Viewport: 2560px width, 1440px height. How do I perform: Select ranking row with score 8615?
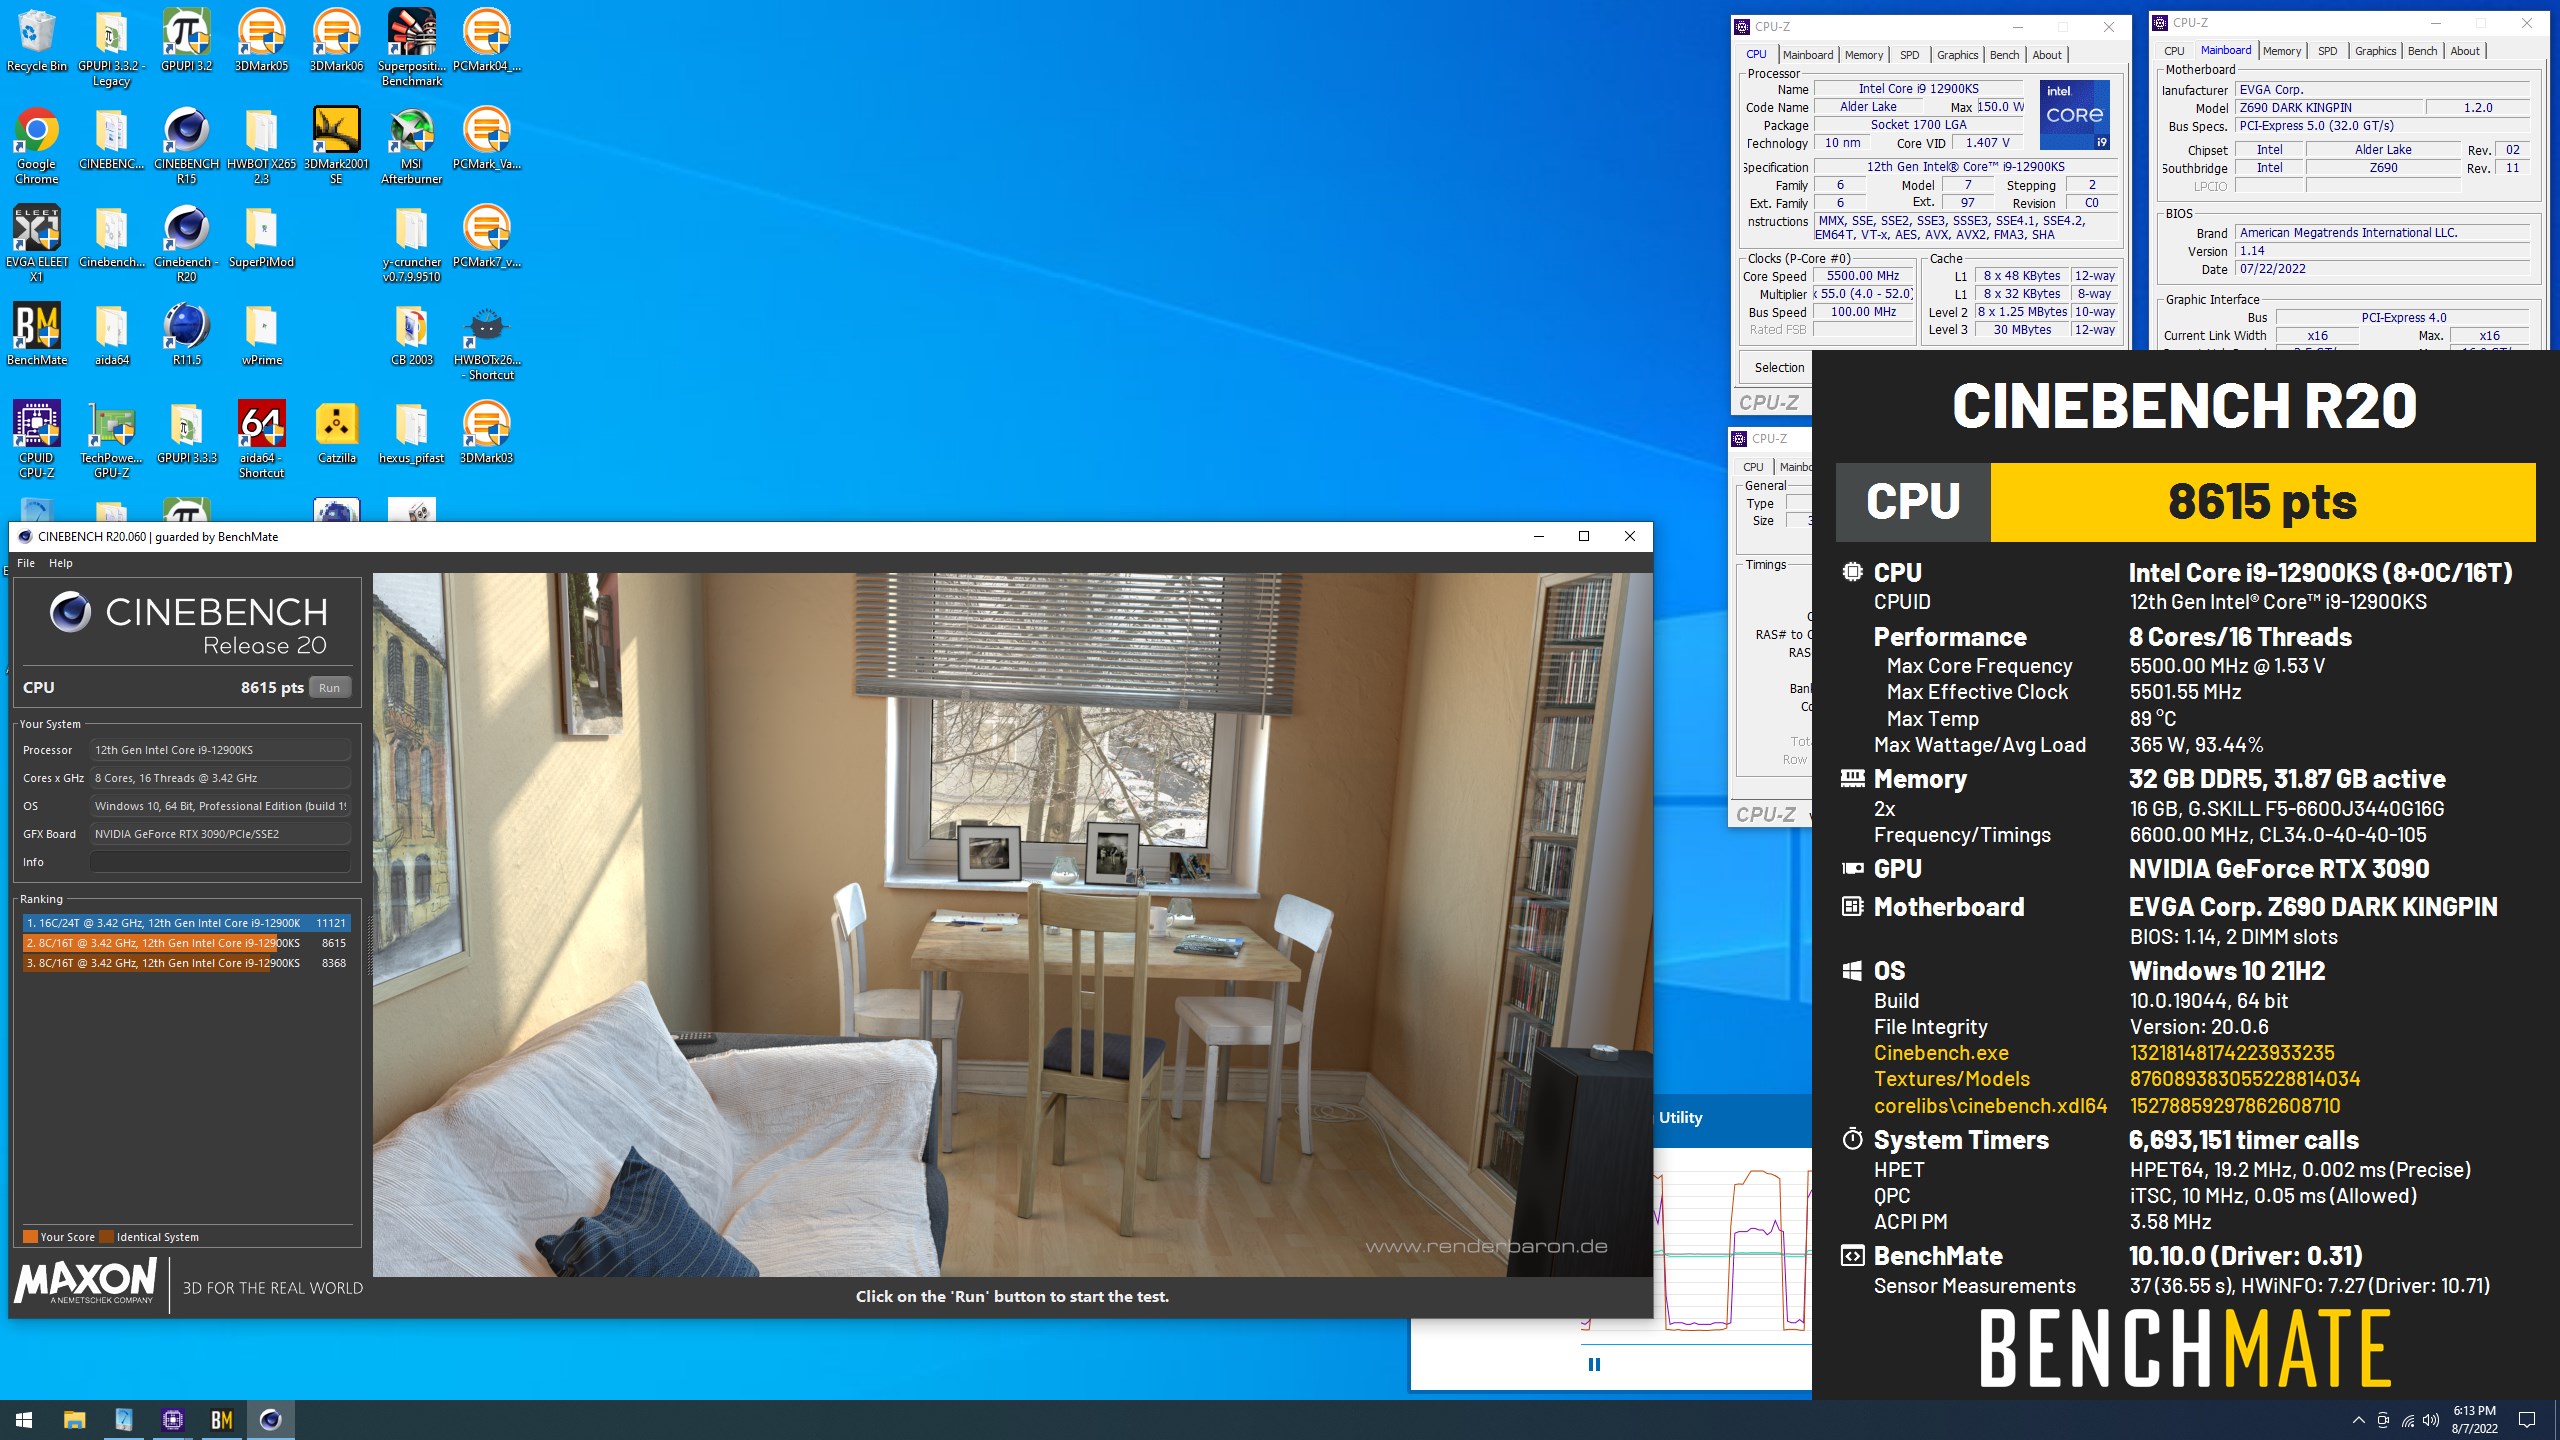coord(186,943)
